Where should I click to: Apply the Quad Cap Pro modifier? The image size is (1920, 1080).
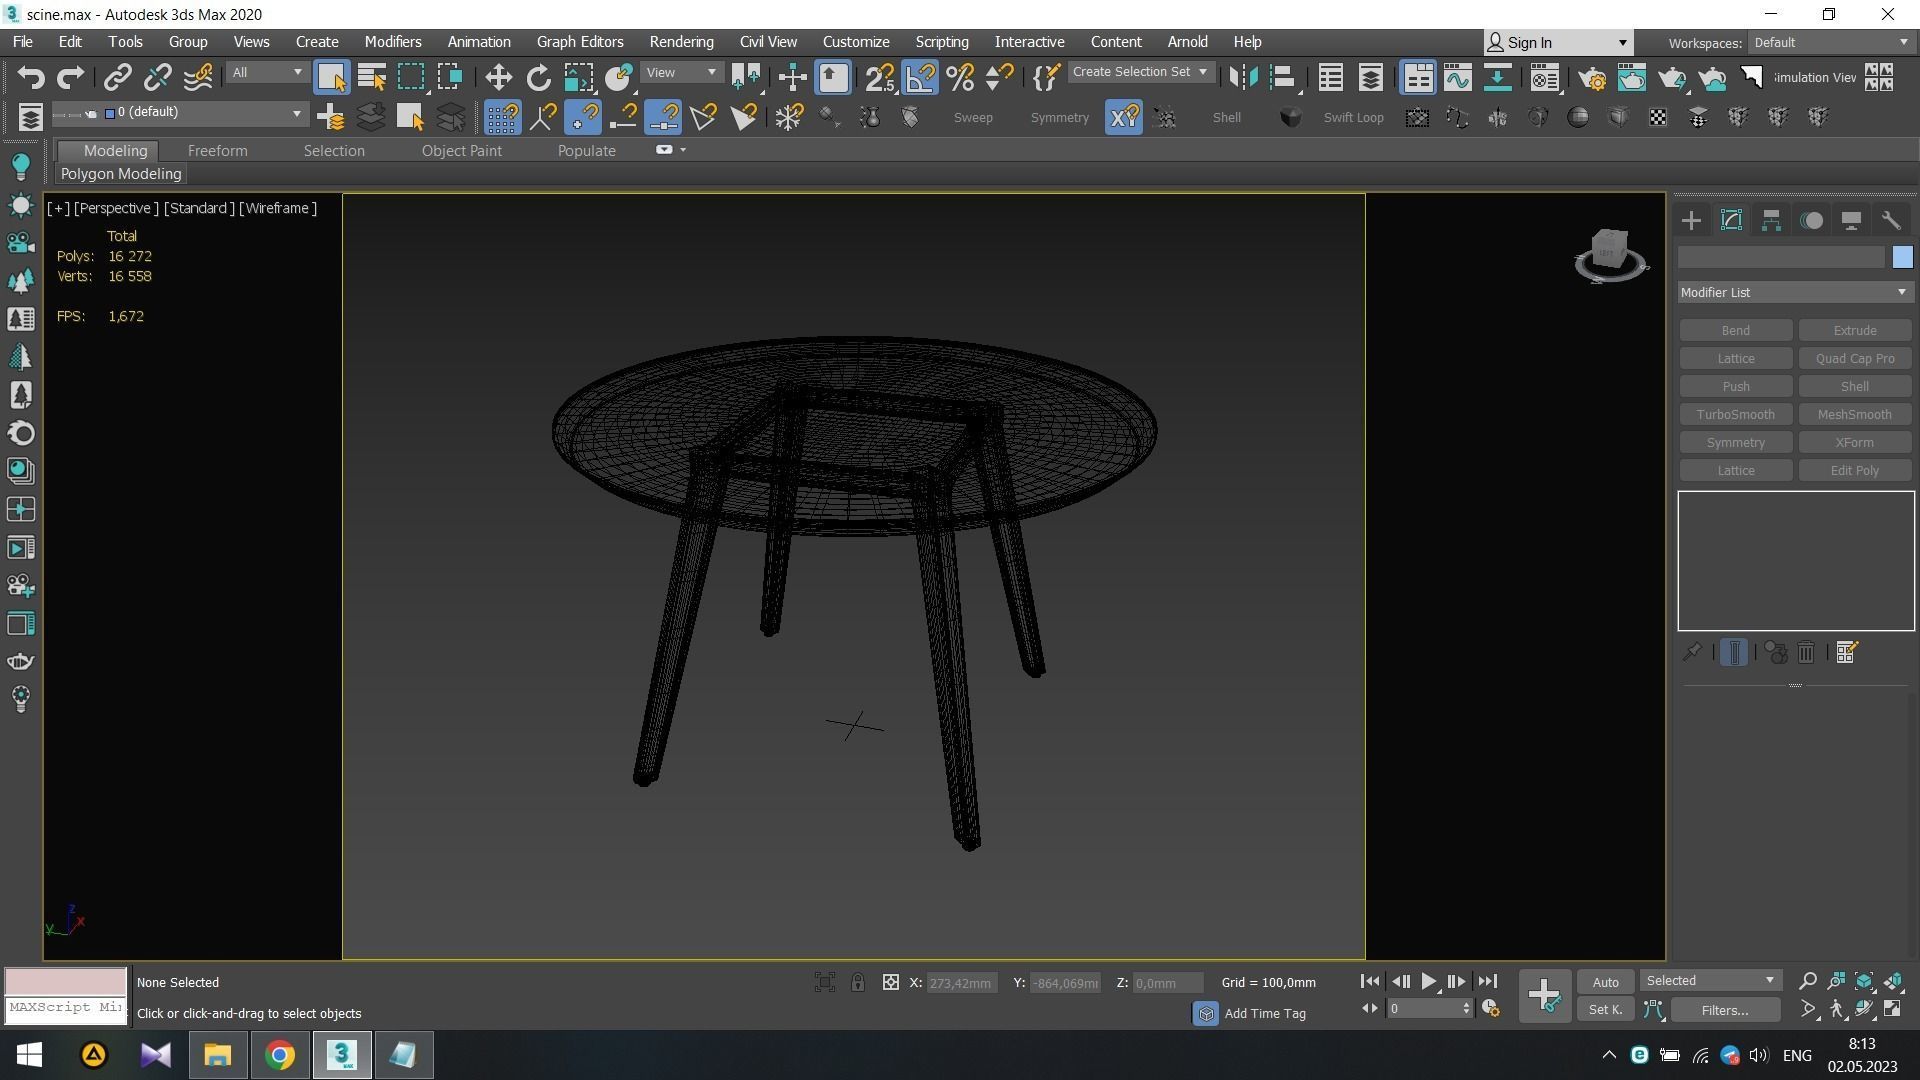point(1855,359)
